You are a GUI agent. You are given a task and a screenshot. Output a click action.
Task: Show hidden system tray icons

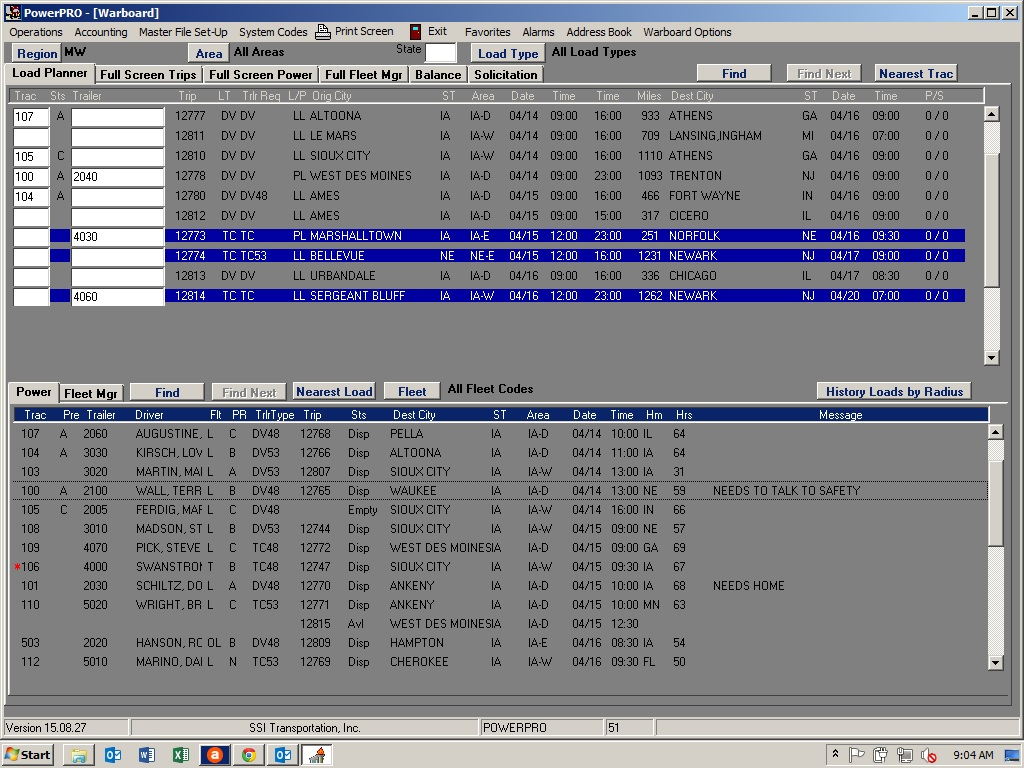click(835, 754)
